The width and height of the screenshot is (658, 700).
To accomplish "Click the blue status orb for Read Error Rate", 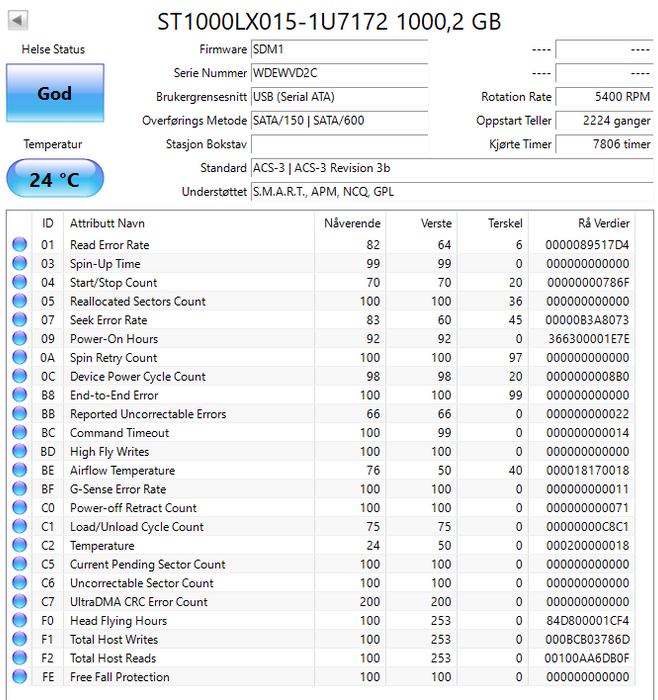I will 20,245.
